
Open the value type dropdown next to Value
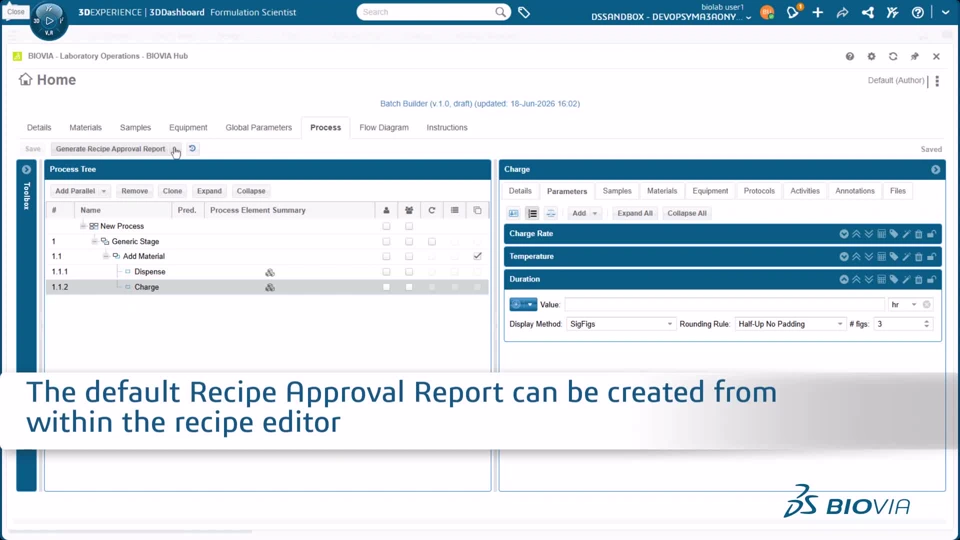pos(523,304)
